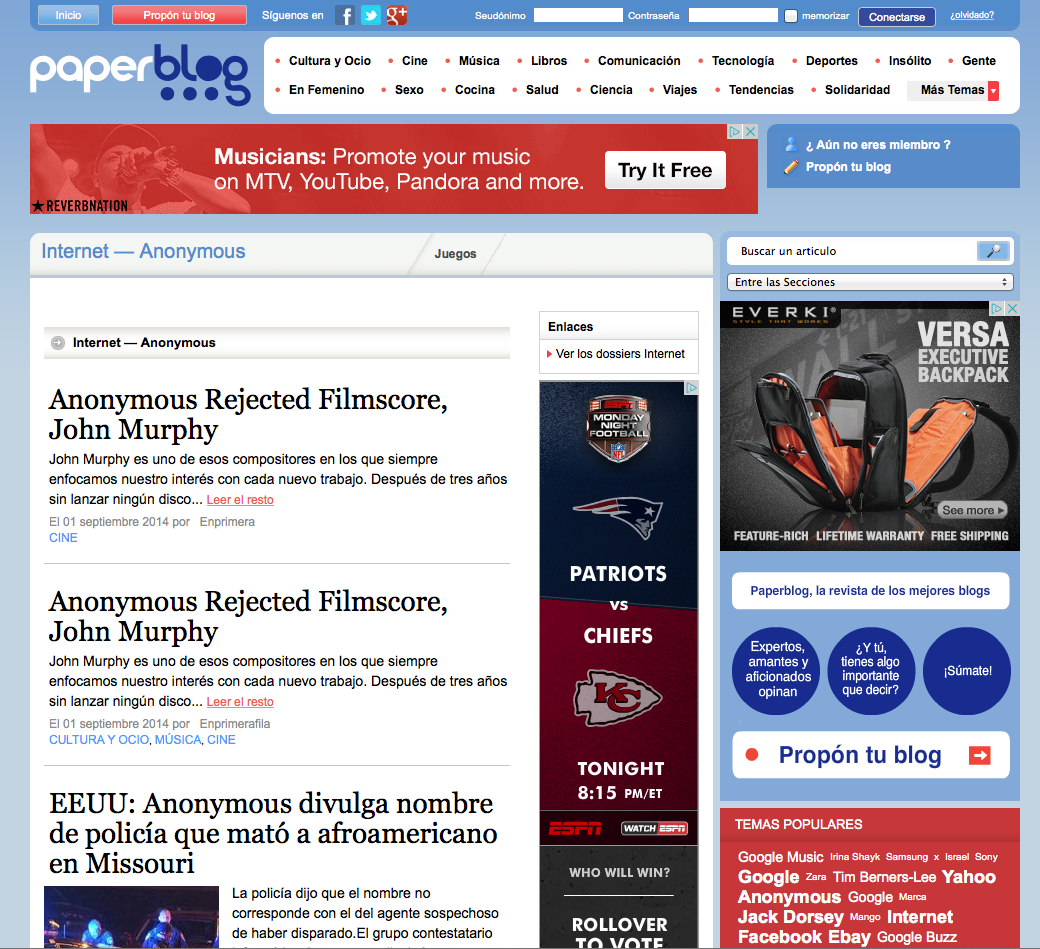Click the Expertos, amantes y aficionados circle
1040x949 pixels.
776,671
